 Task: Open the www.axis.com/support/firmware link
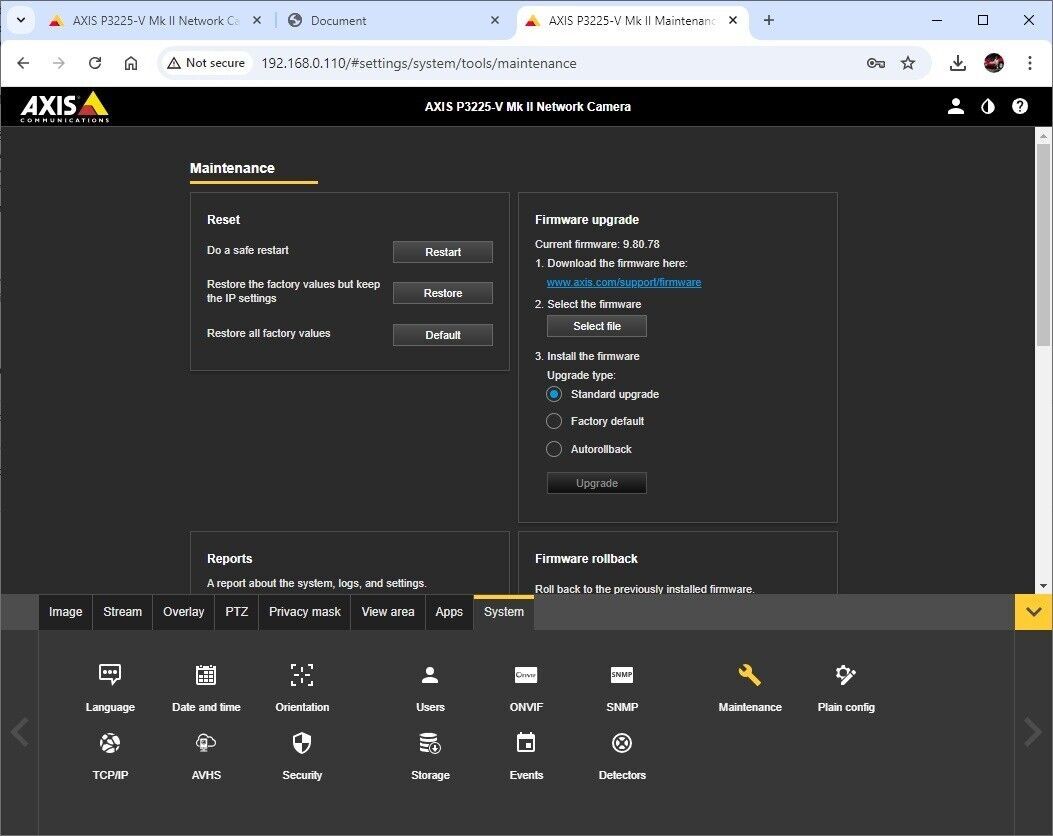click(x=624, y=283)
